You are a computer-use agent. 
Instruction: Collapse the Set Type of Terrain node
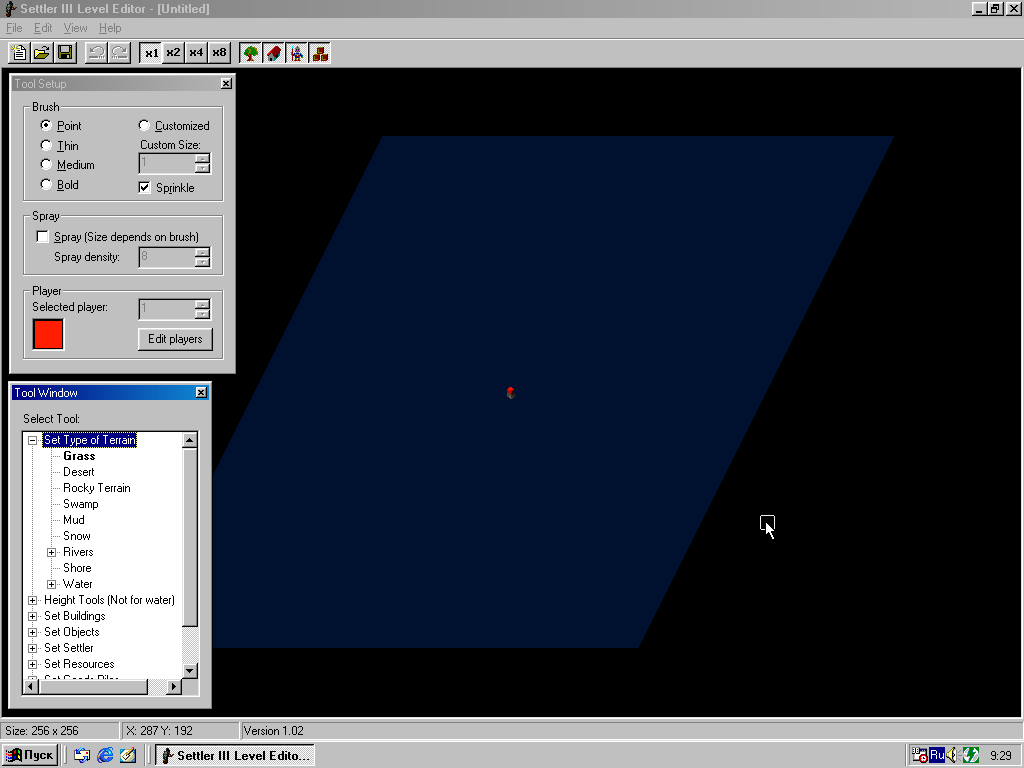pos(32,440)
